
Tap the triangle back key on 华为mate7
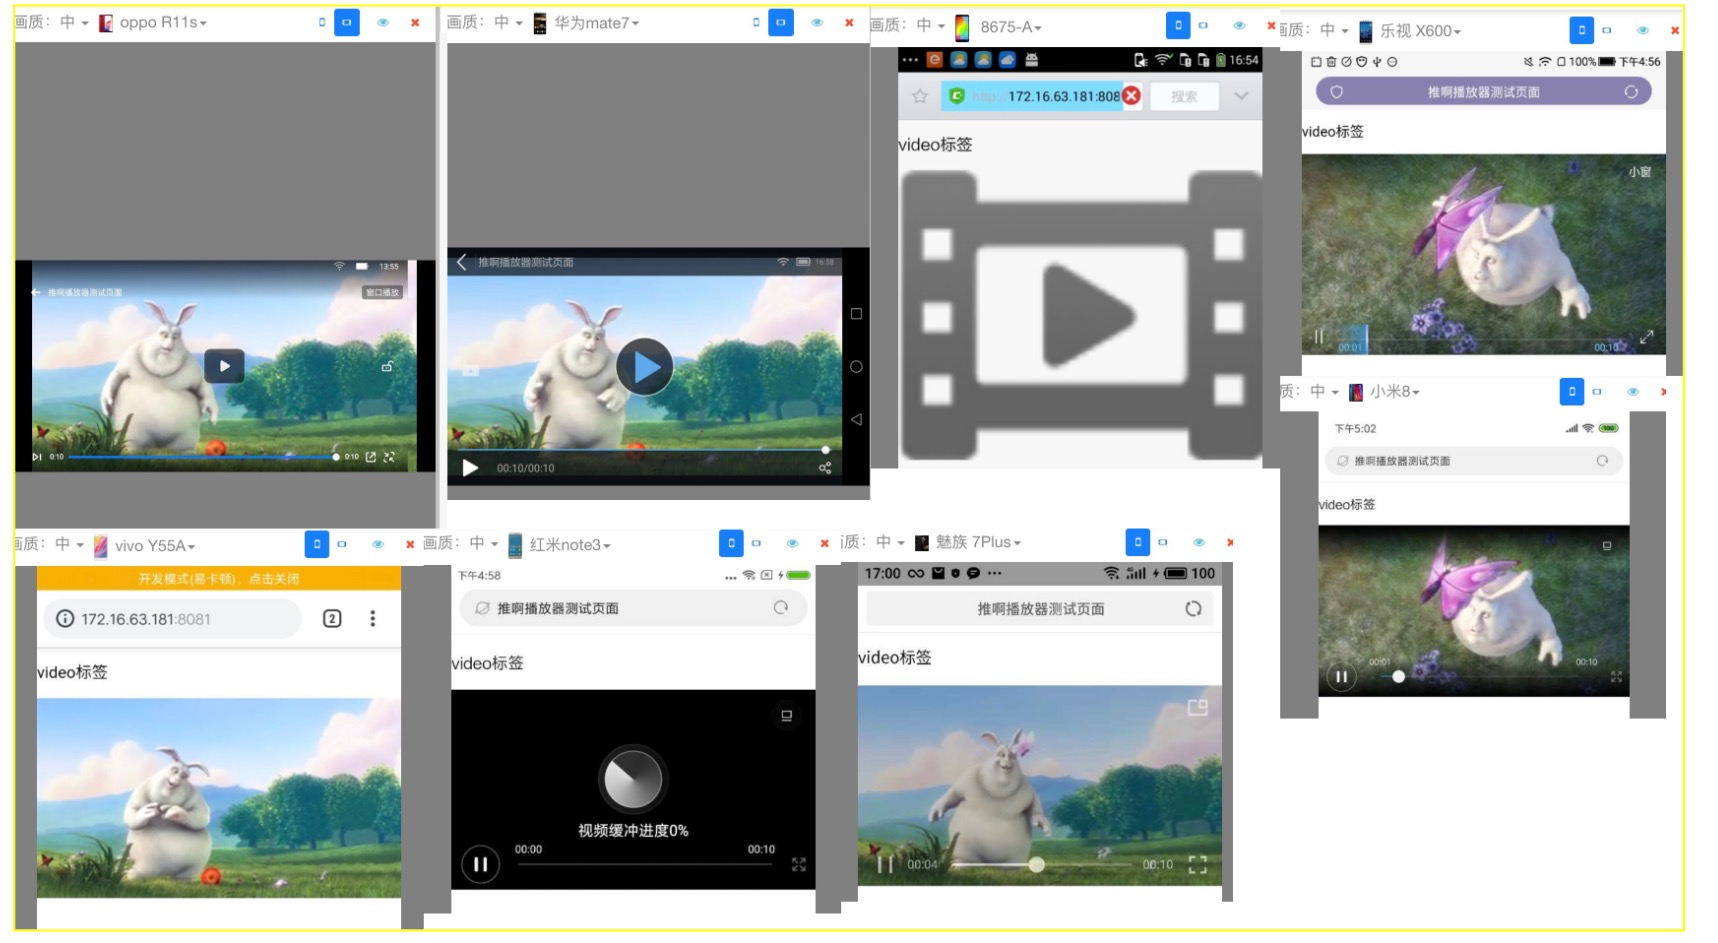pyautogui.click(x=856, y=420)
